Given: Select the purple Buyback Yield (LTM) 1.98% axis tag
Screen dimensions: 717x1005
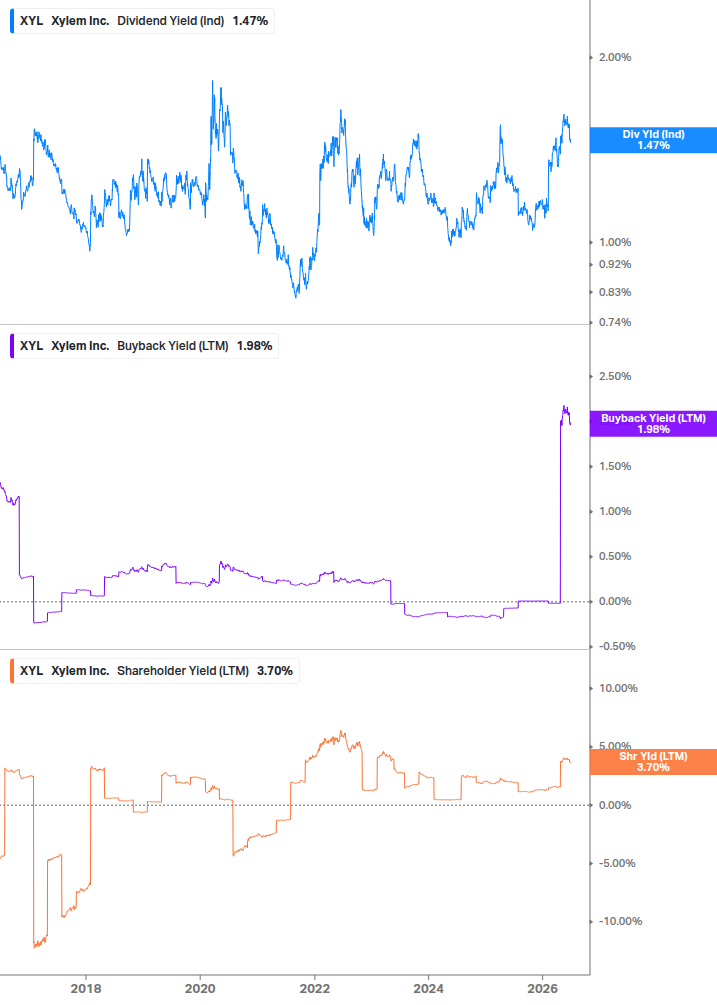Looking at the screenshot, I should [653, 424].
